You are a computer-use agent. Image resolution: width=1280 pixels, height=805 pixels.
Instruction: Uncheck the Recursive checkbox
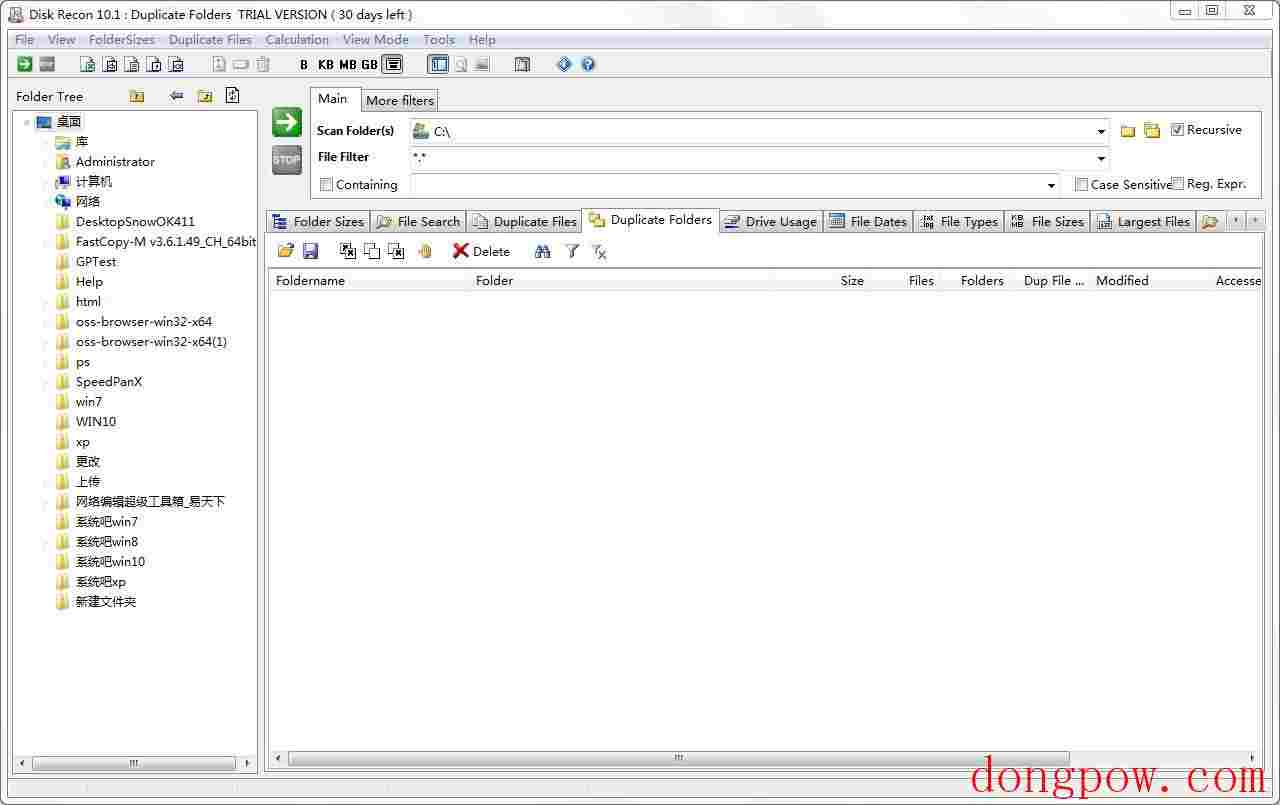click(1177, 130)
